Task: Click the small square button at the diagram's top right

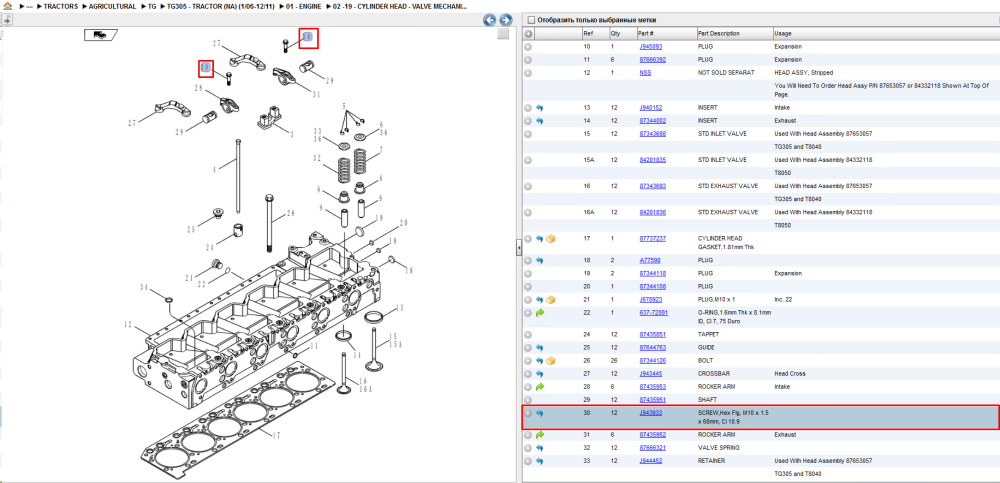Action: click(503, 34)
